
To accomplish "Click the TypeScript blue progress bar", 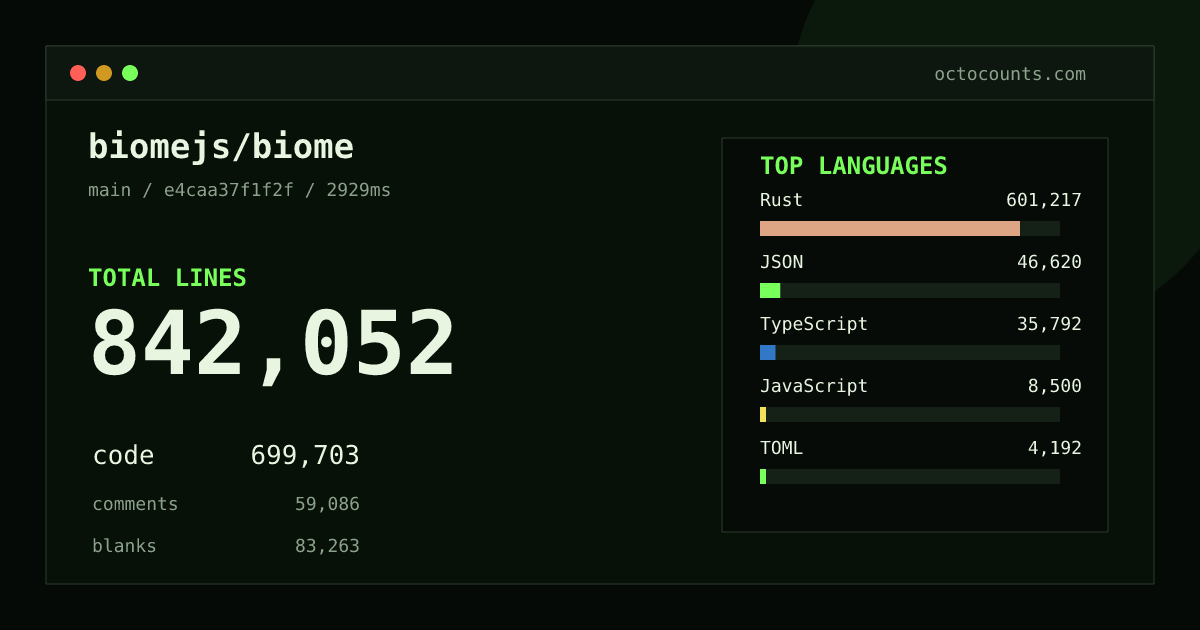I will pos(768,352).
